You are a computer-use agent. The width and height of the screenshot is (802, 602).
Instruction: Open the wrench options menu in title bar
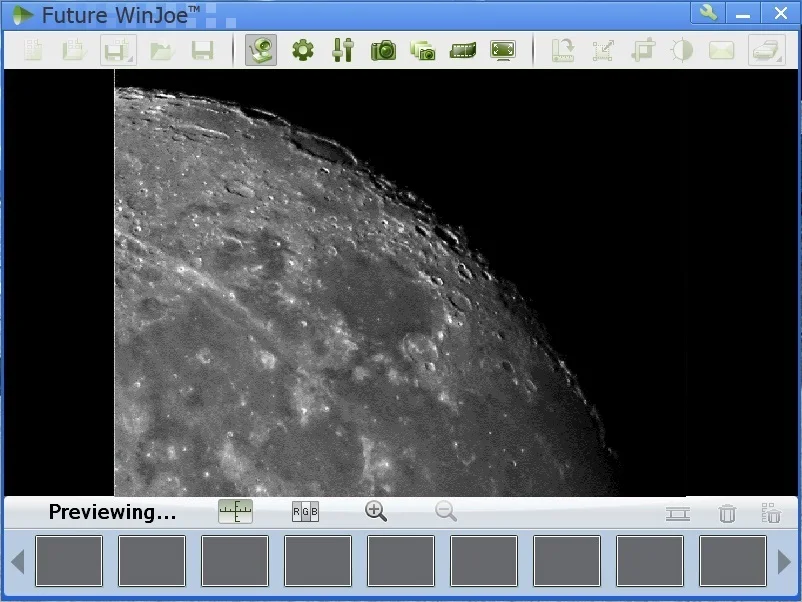708,13
